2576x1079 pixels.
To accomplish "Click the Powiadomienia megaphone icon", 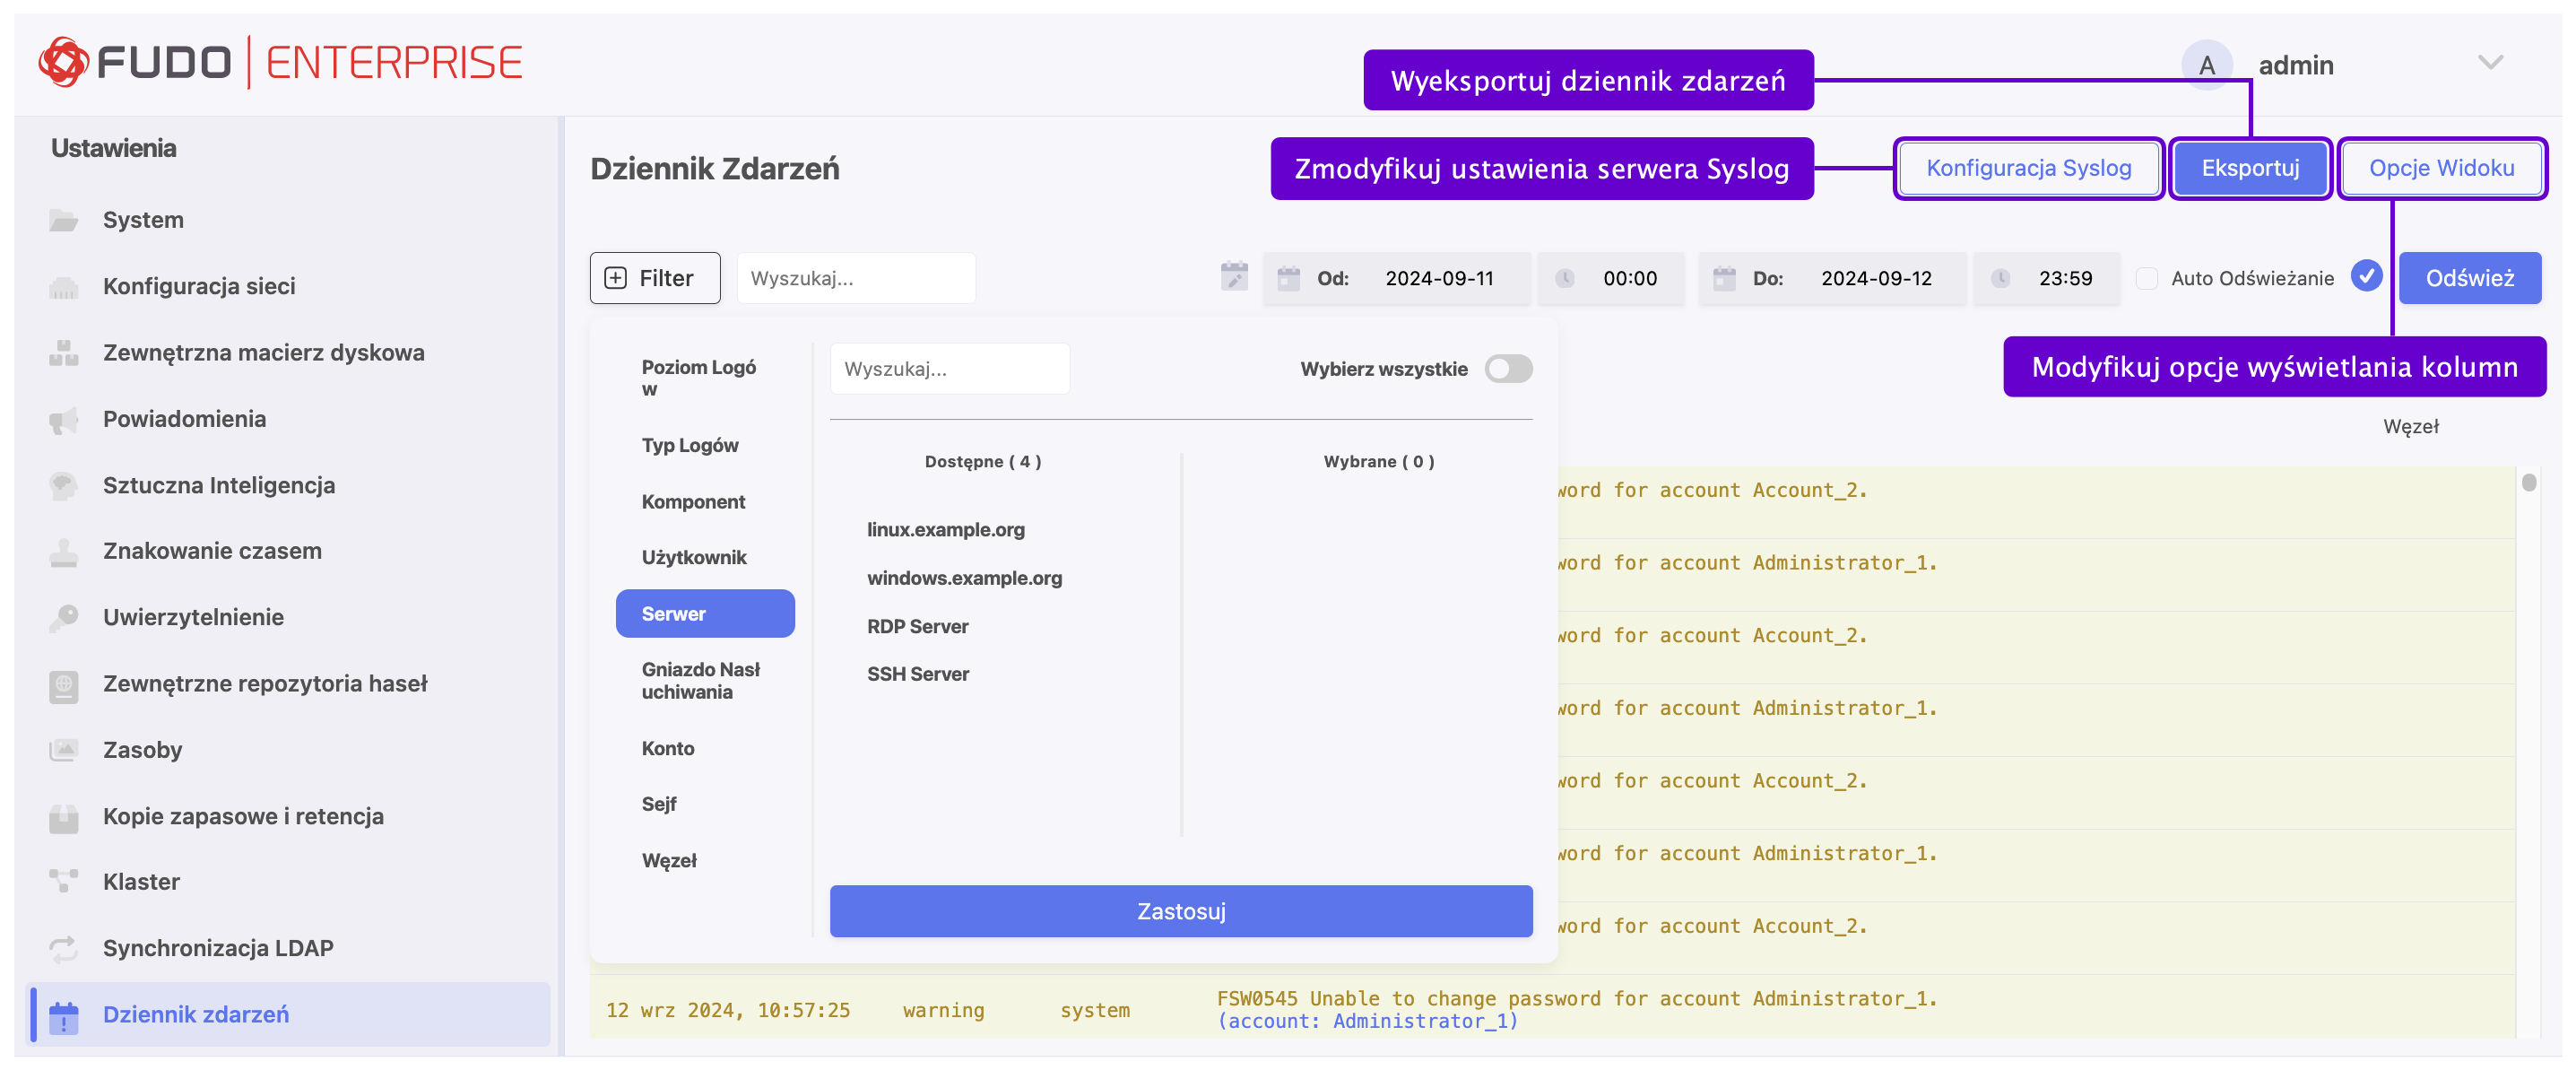I will pos(64,420).
